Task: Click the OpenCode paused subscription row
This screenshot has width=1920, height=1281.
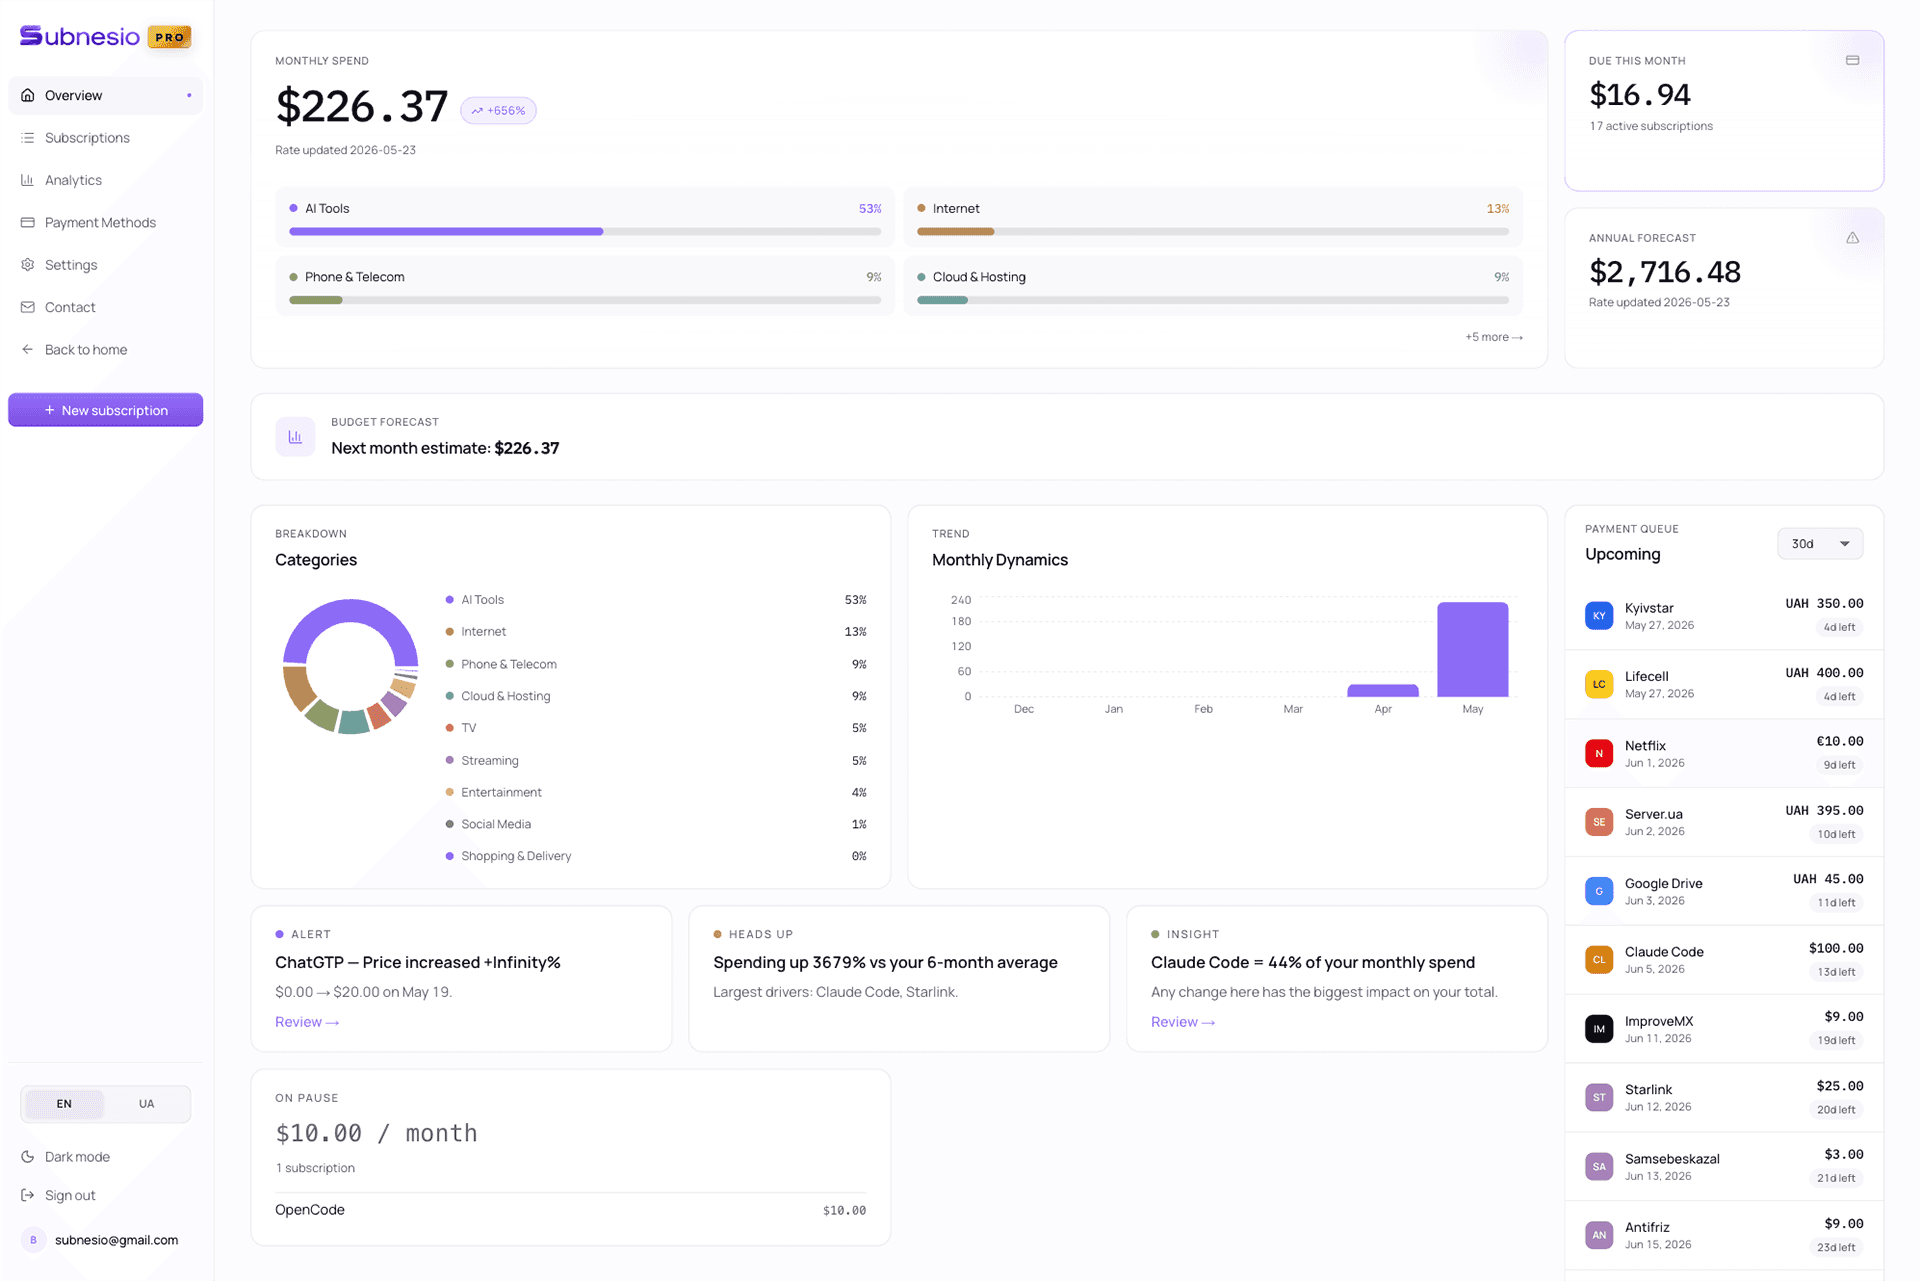Action: [x=570, y=1210]
